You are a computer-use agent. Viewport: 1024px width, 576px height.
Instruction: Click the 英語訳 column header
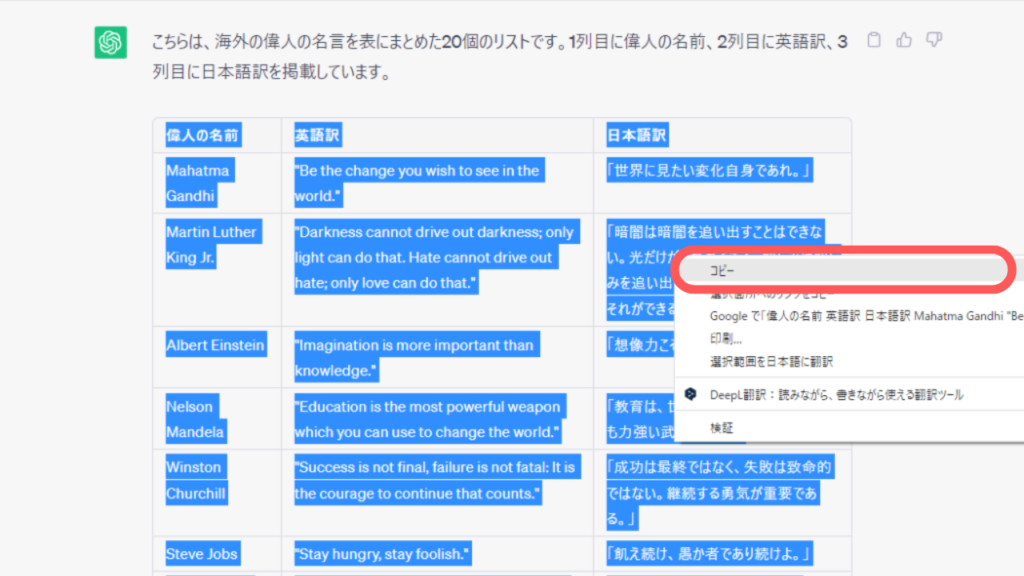click(317, 136)
